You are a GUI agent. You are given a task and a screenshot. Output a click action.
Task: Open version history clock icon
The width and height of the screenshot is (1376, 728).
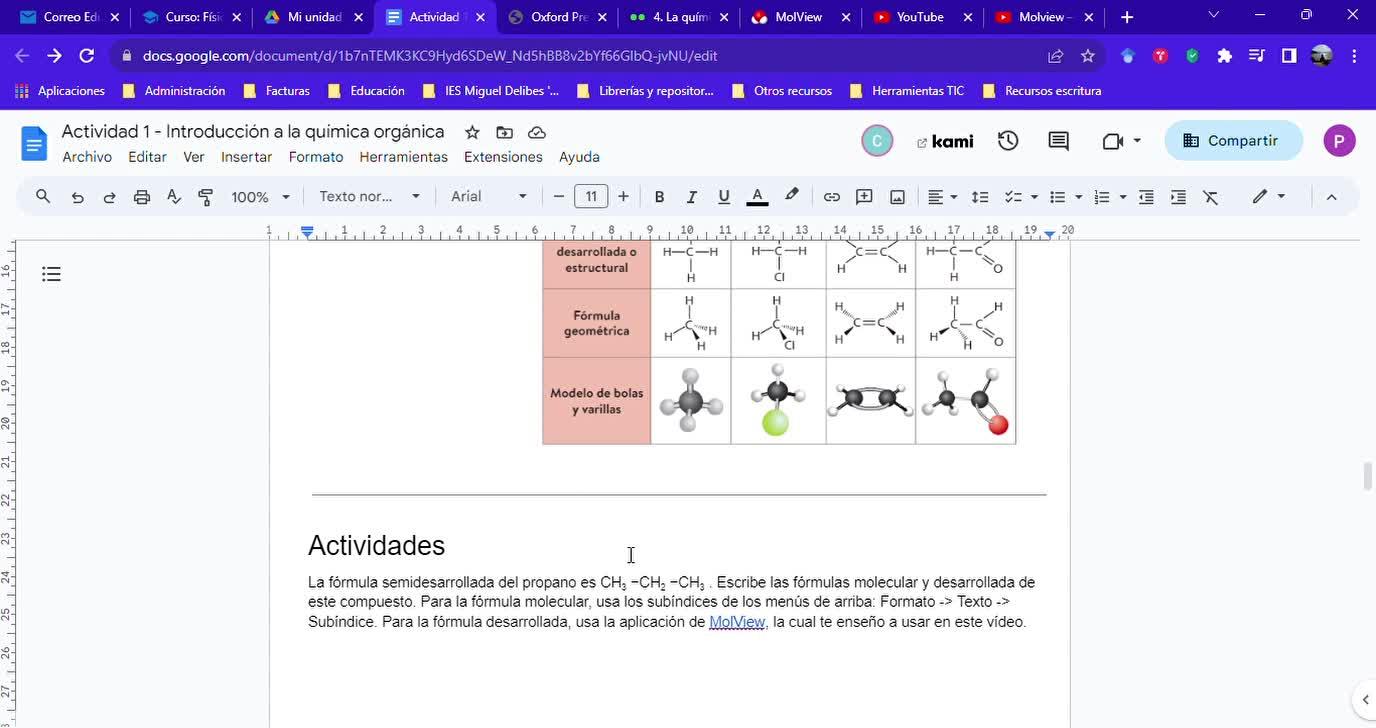point(1008,141)
